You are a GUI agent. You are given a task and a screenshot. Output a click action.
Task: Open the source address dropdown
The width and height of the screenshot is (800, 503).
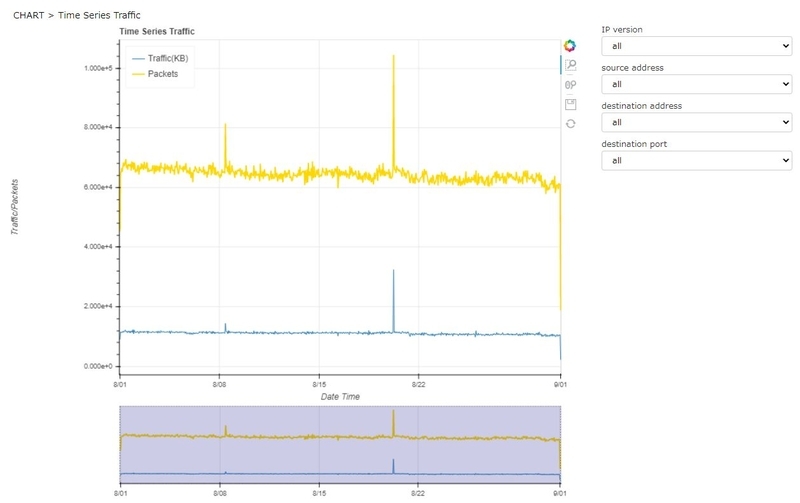(696, 84)
